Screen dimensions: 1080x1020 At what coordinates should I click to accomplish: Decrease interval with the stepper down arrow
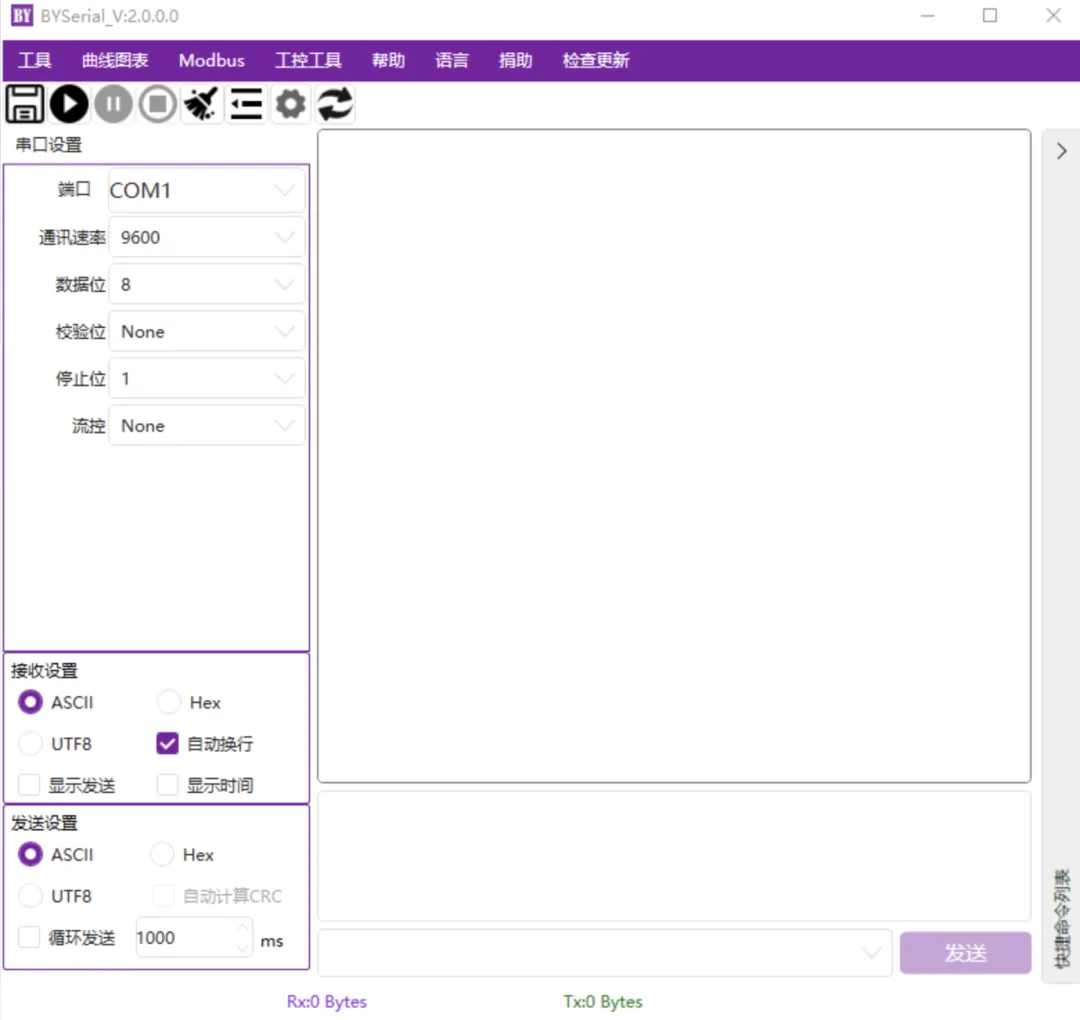click(x=242, y=948)
